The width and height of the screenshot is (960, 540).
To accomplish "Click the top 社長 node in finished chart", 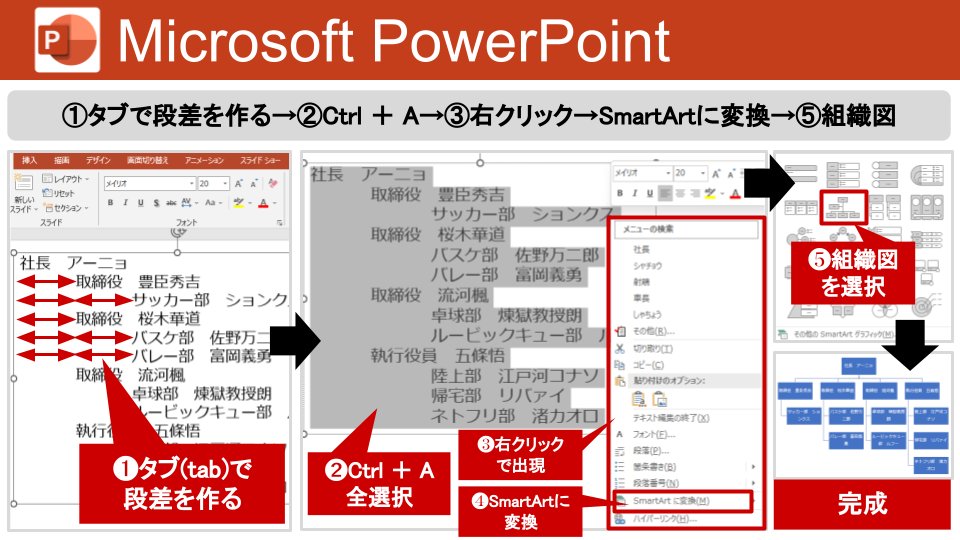I will pos(859,366).
